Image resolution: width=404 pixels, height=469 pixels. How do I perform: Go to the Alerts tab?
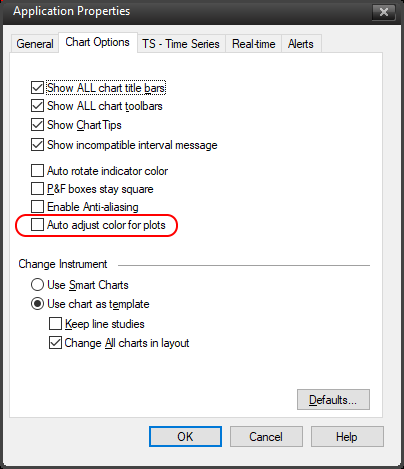301,44
